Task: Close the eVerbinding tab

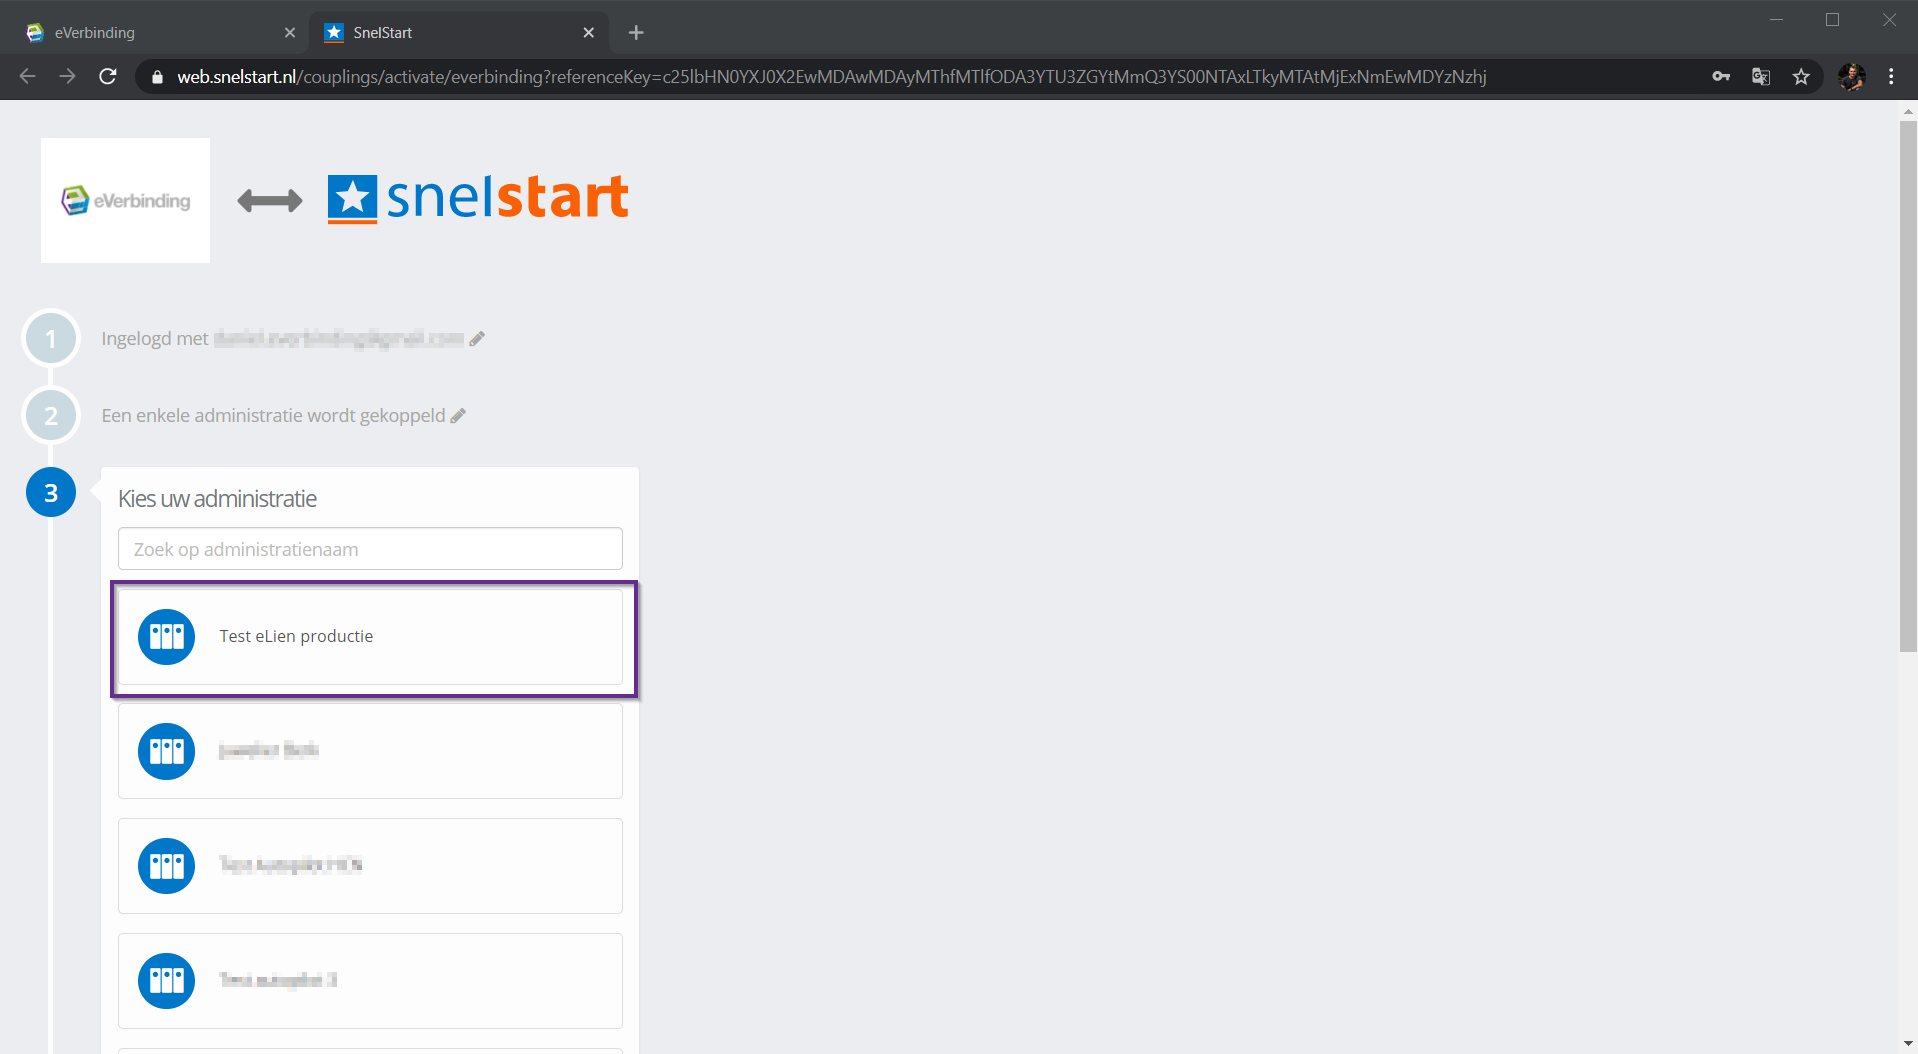Action: pyautogui.click(x=290, y=32)
